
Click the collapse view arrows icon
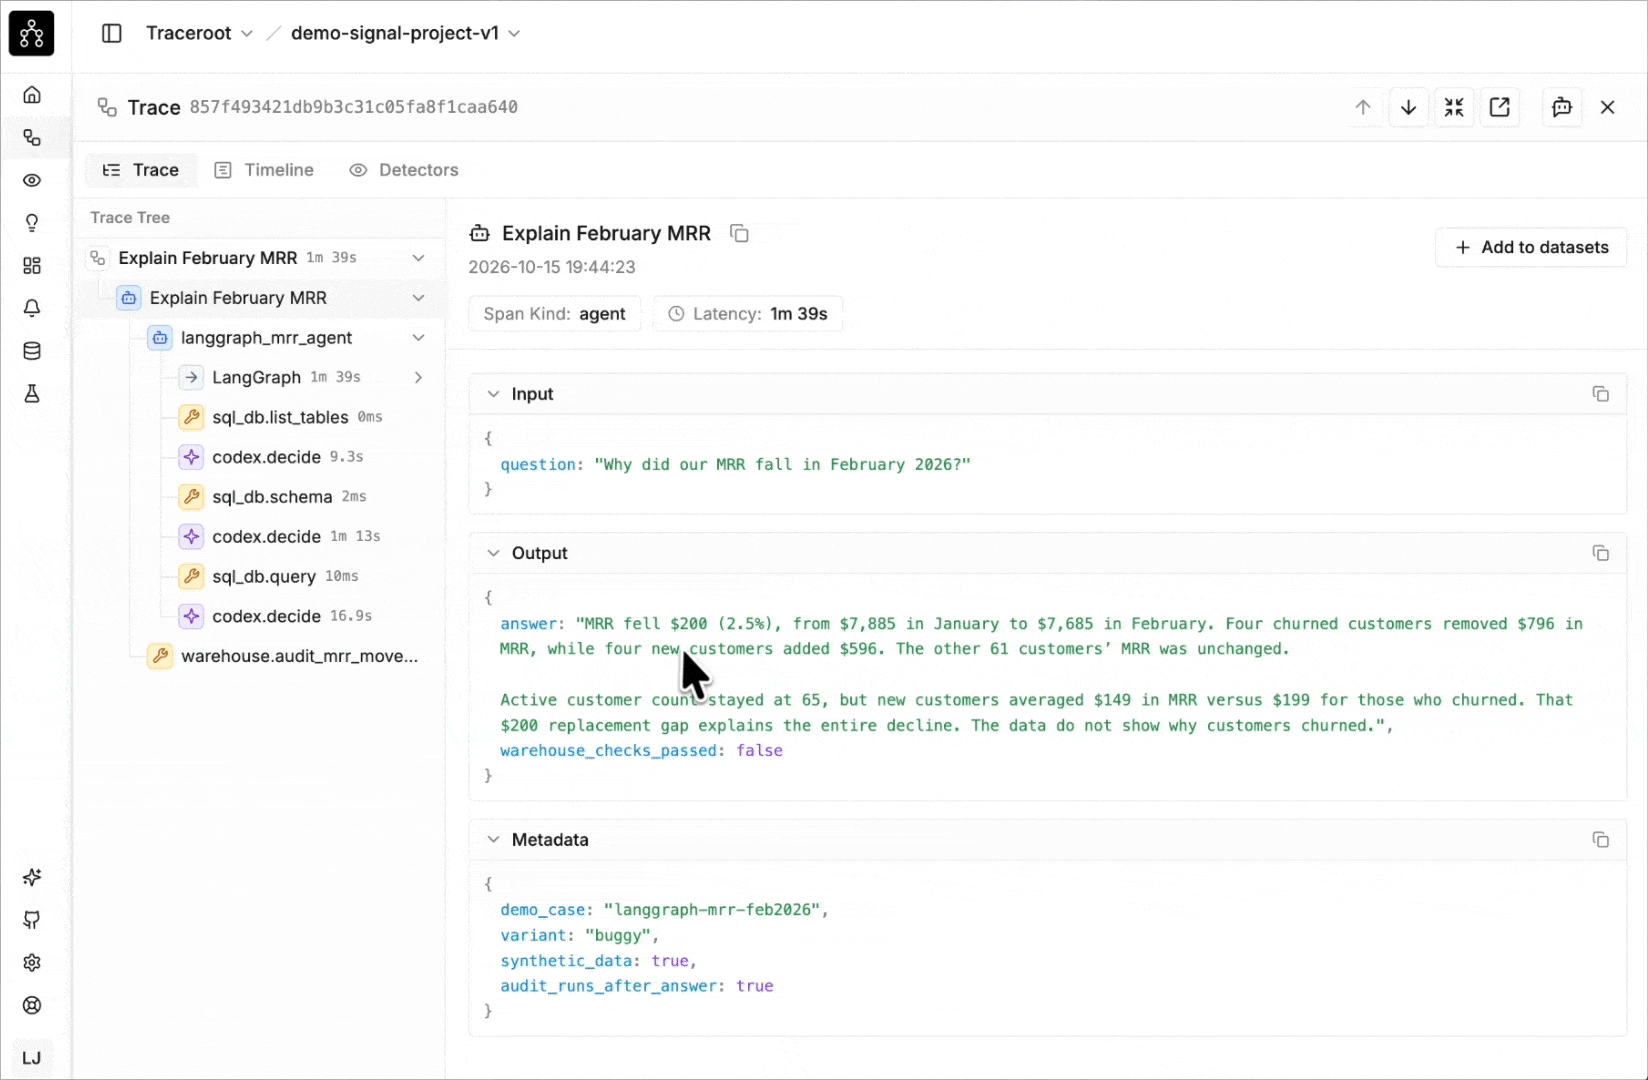(1454, 107)
